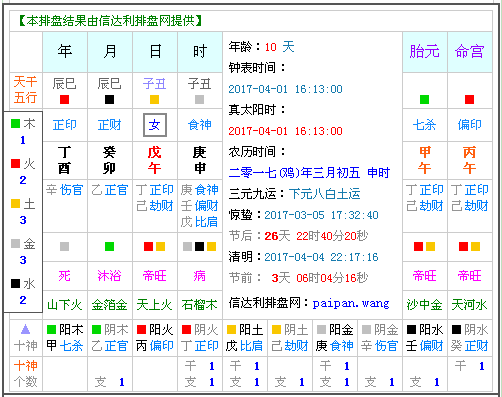Click the 金箔金 nayin label
Screen dimensions: 502x397
[x=110, y=305]
